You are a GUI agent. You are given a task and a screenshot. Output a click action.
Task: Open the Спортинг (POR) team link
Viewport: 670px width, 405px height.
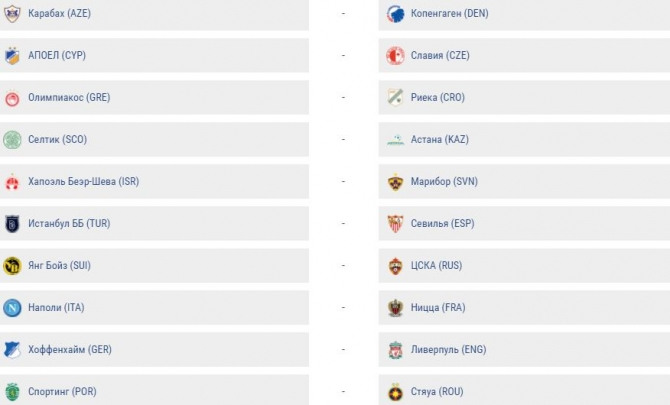(x=62, y=392)
